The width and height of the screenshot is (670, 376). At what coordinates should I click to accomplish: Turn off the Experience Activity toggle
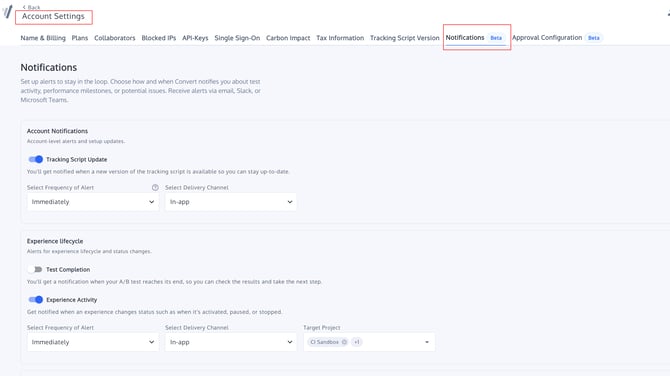tap(35, 300)
